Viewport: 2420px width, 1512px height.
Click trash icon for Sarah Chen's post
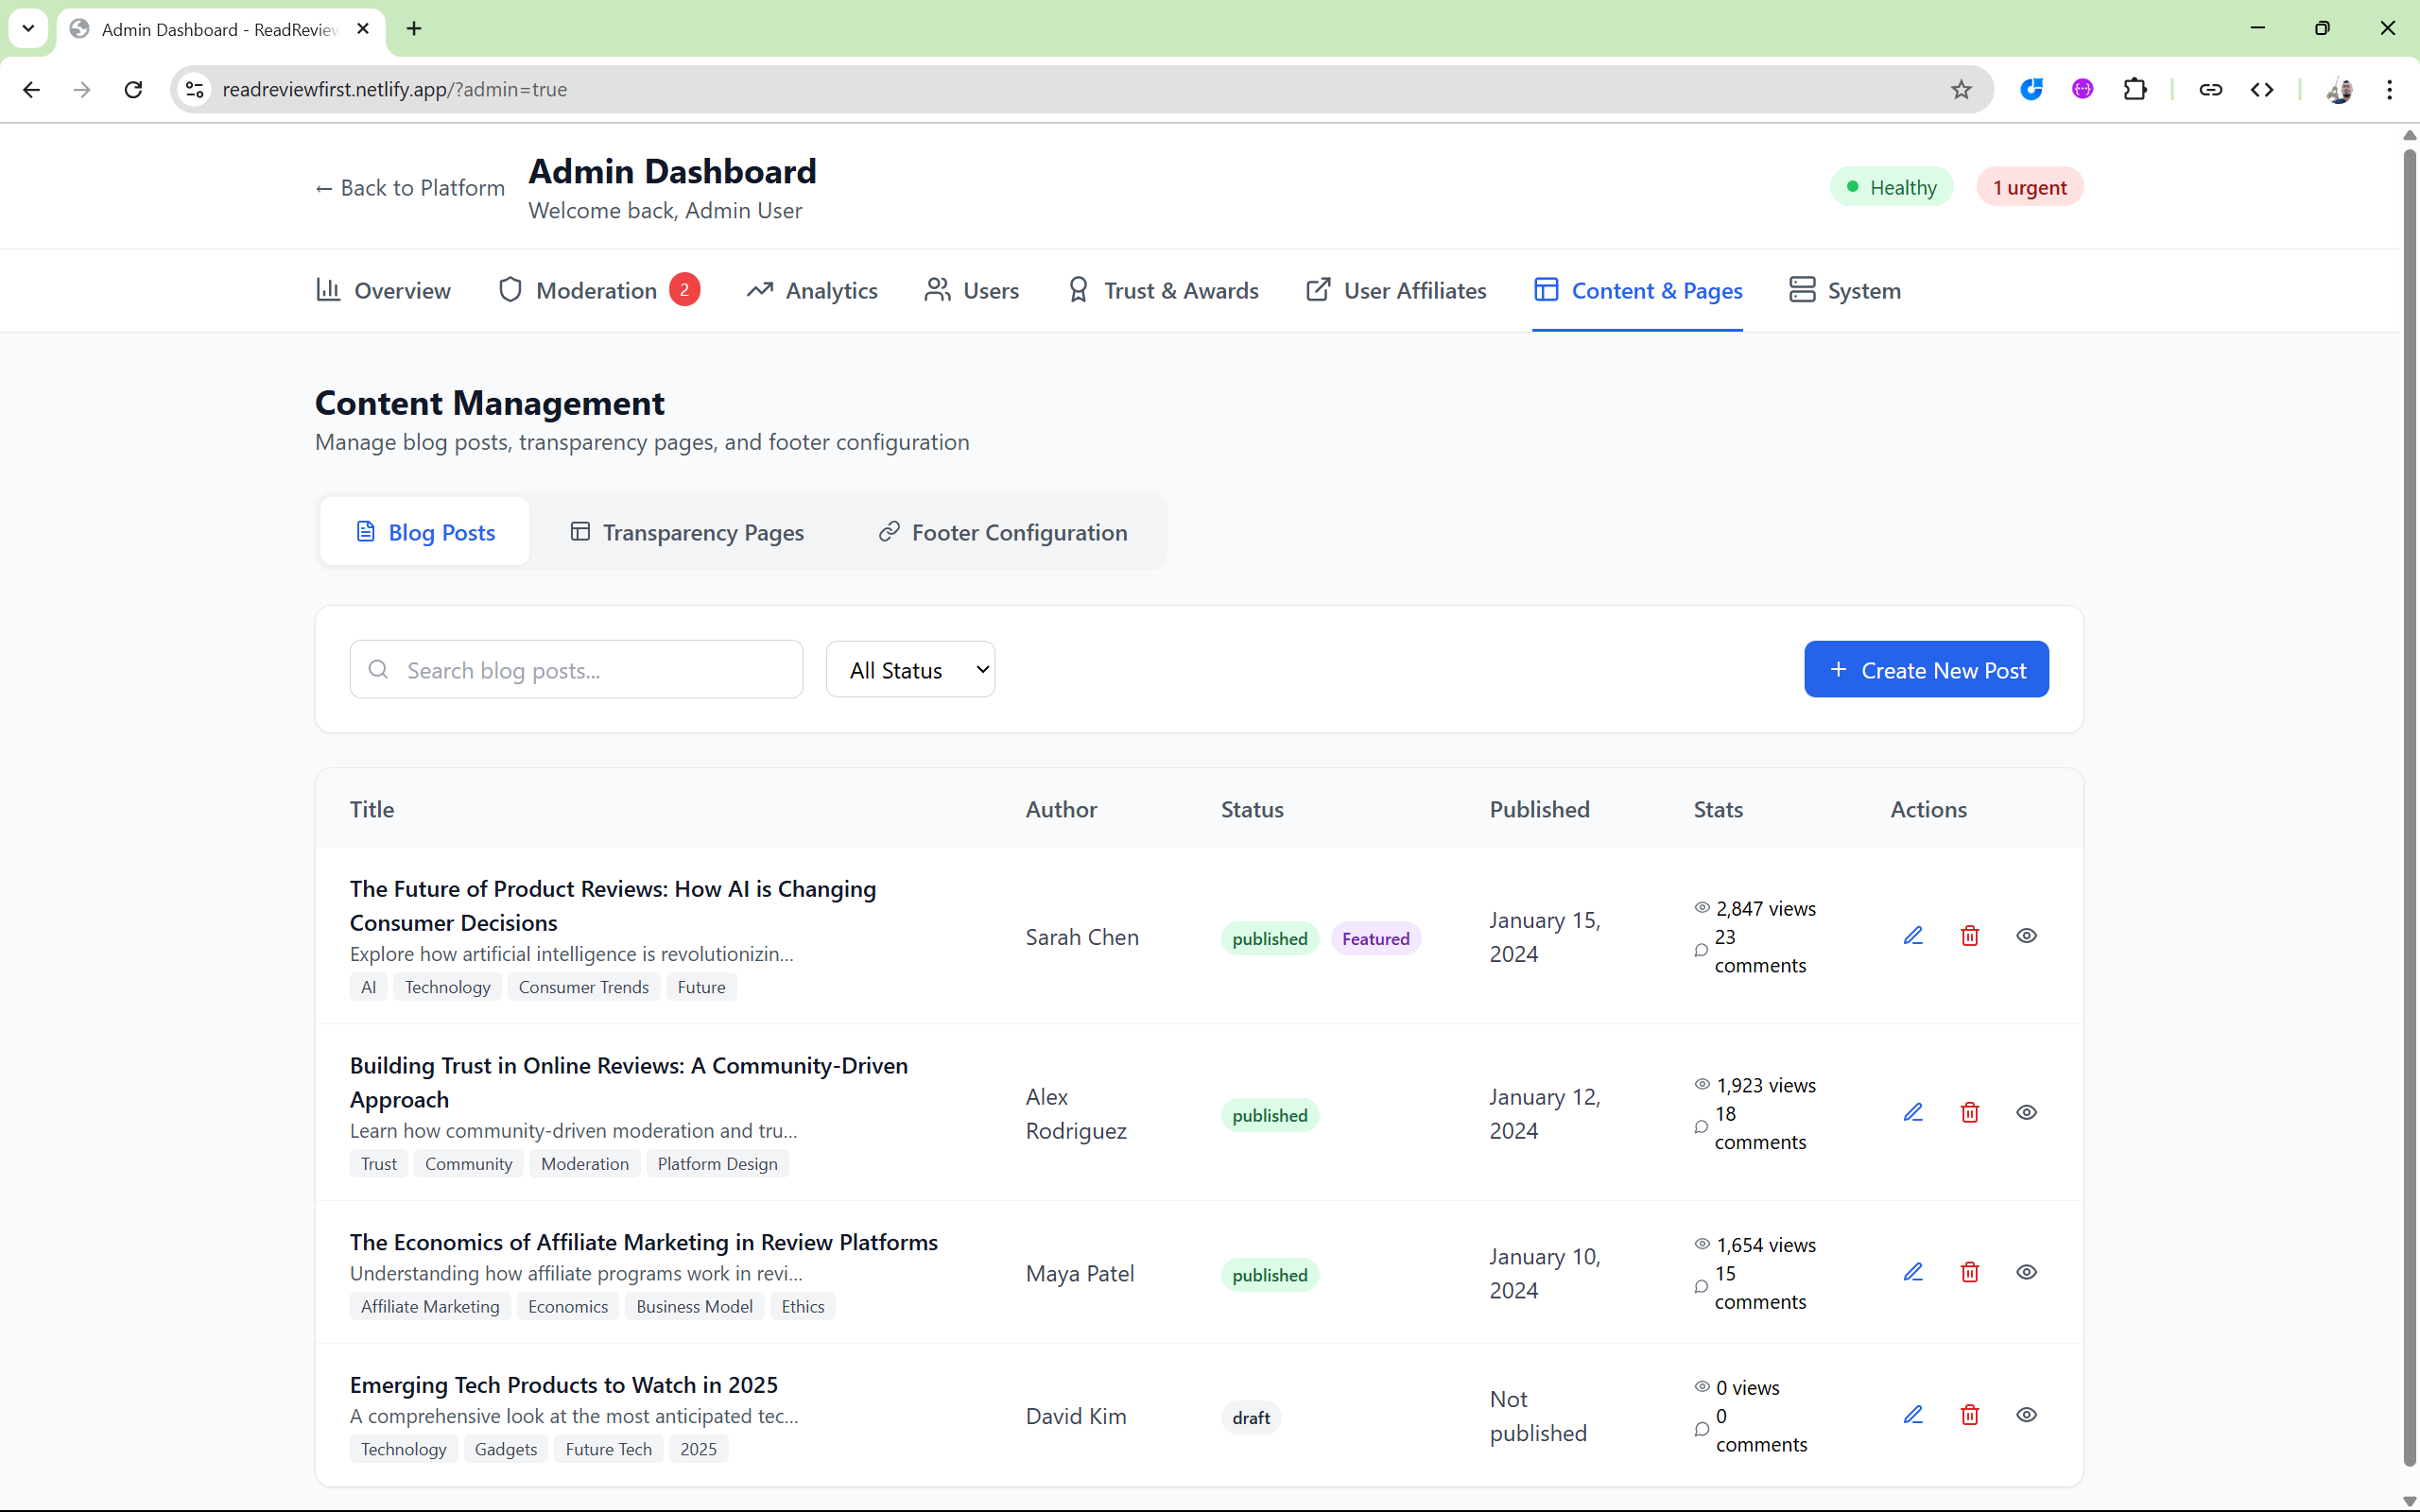[1969, 936]
